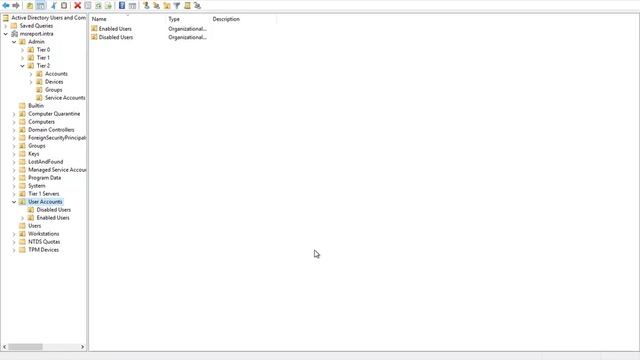Go back with the blue back arrow

coord(6,6)
